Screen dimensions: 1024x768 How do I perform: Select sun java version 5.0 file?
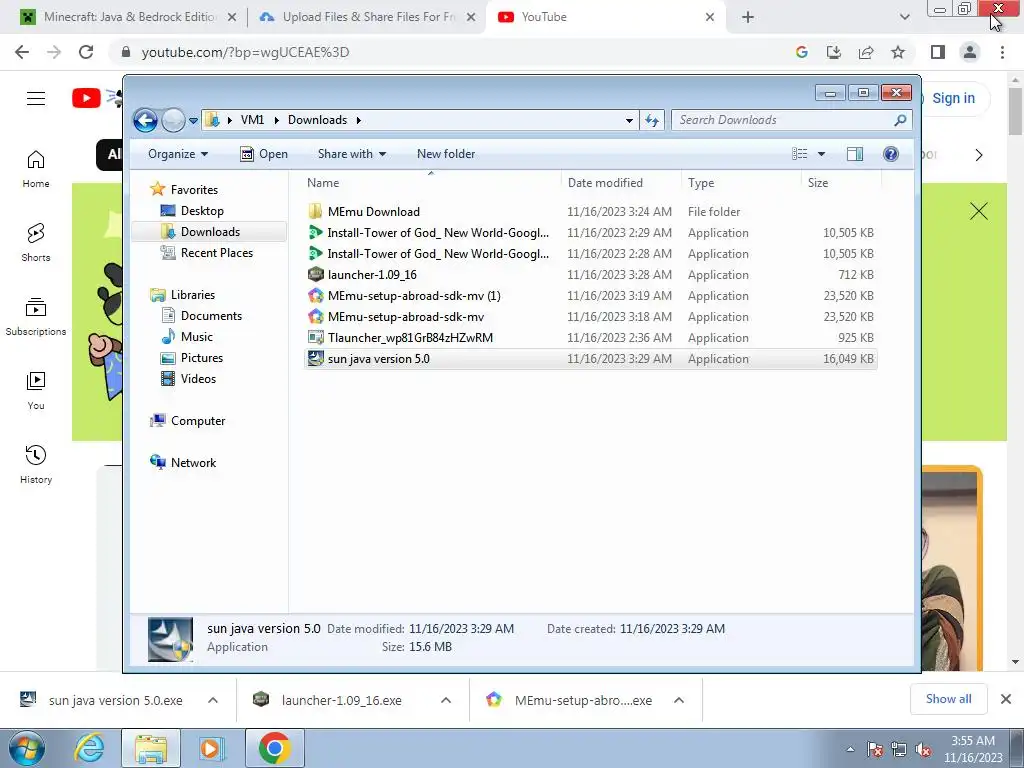[590, 359]
